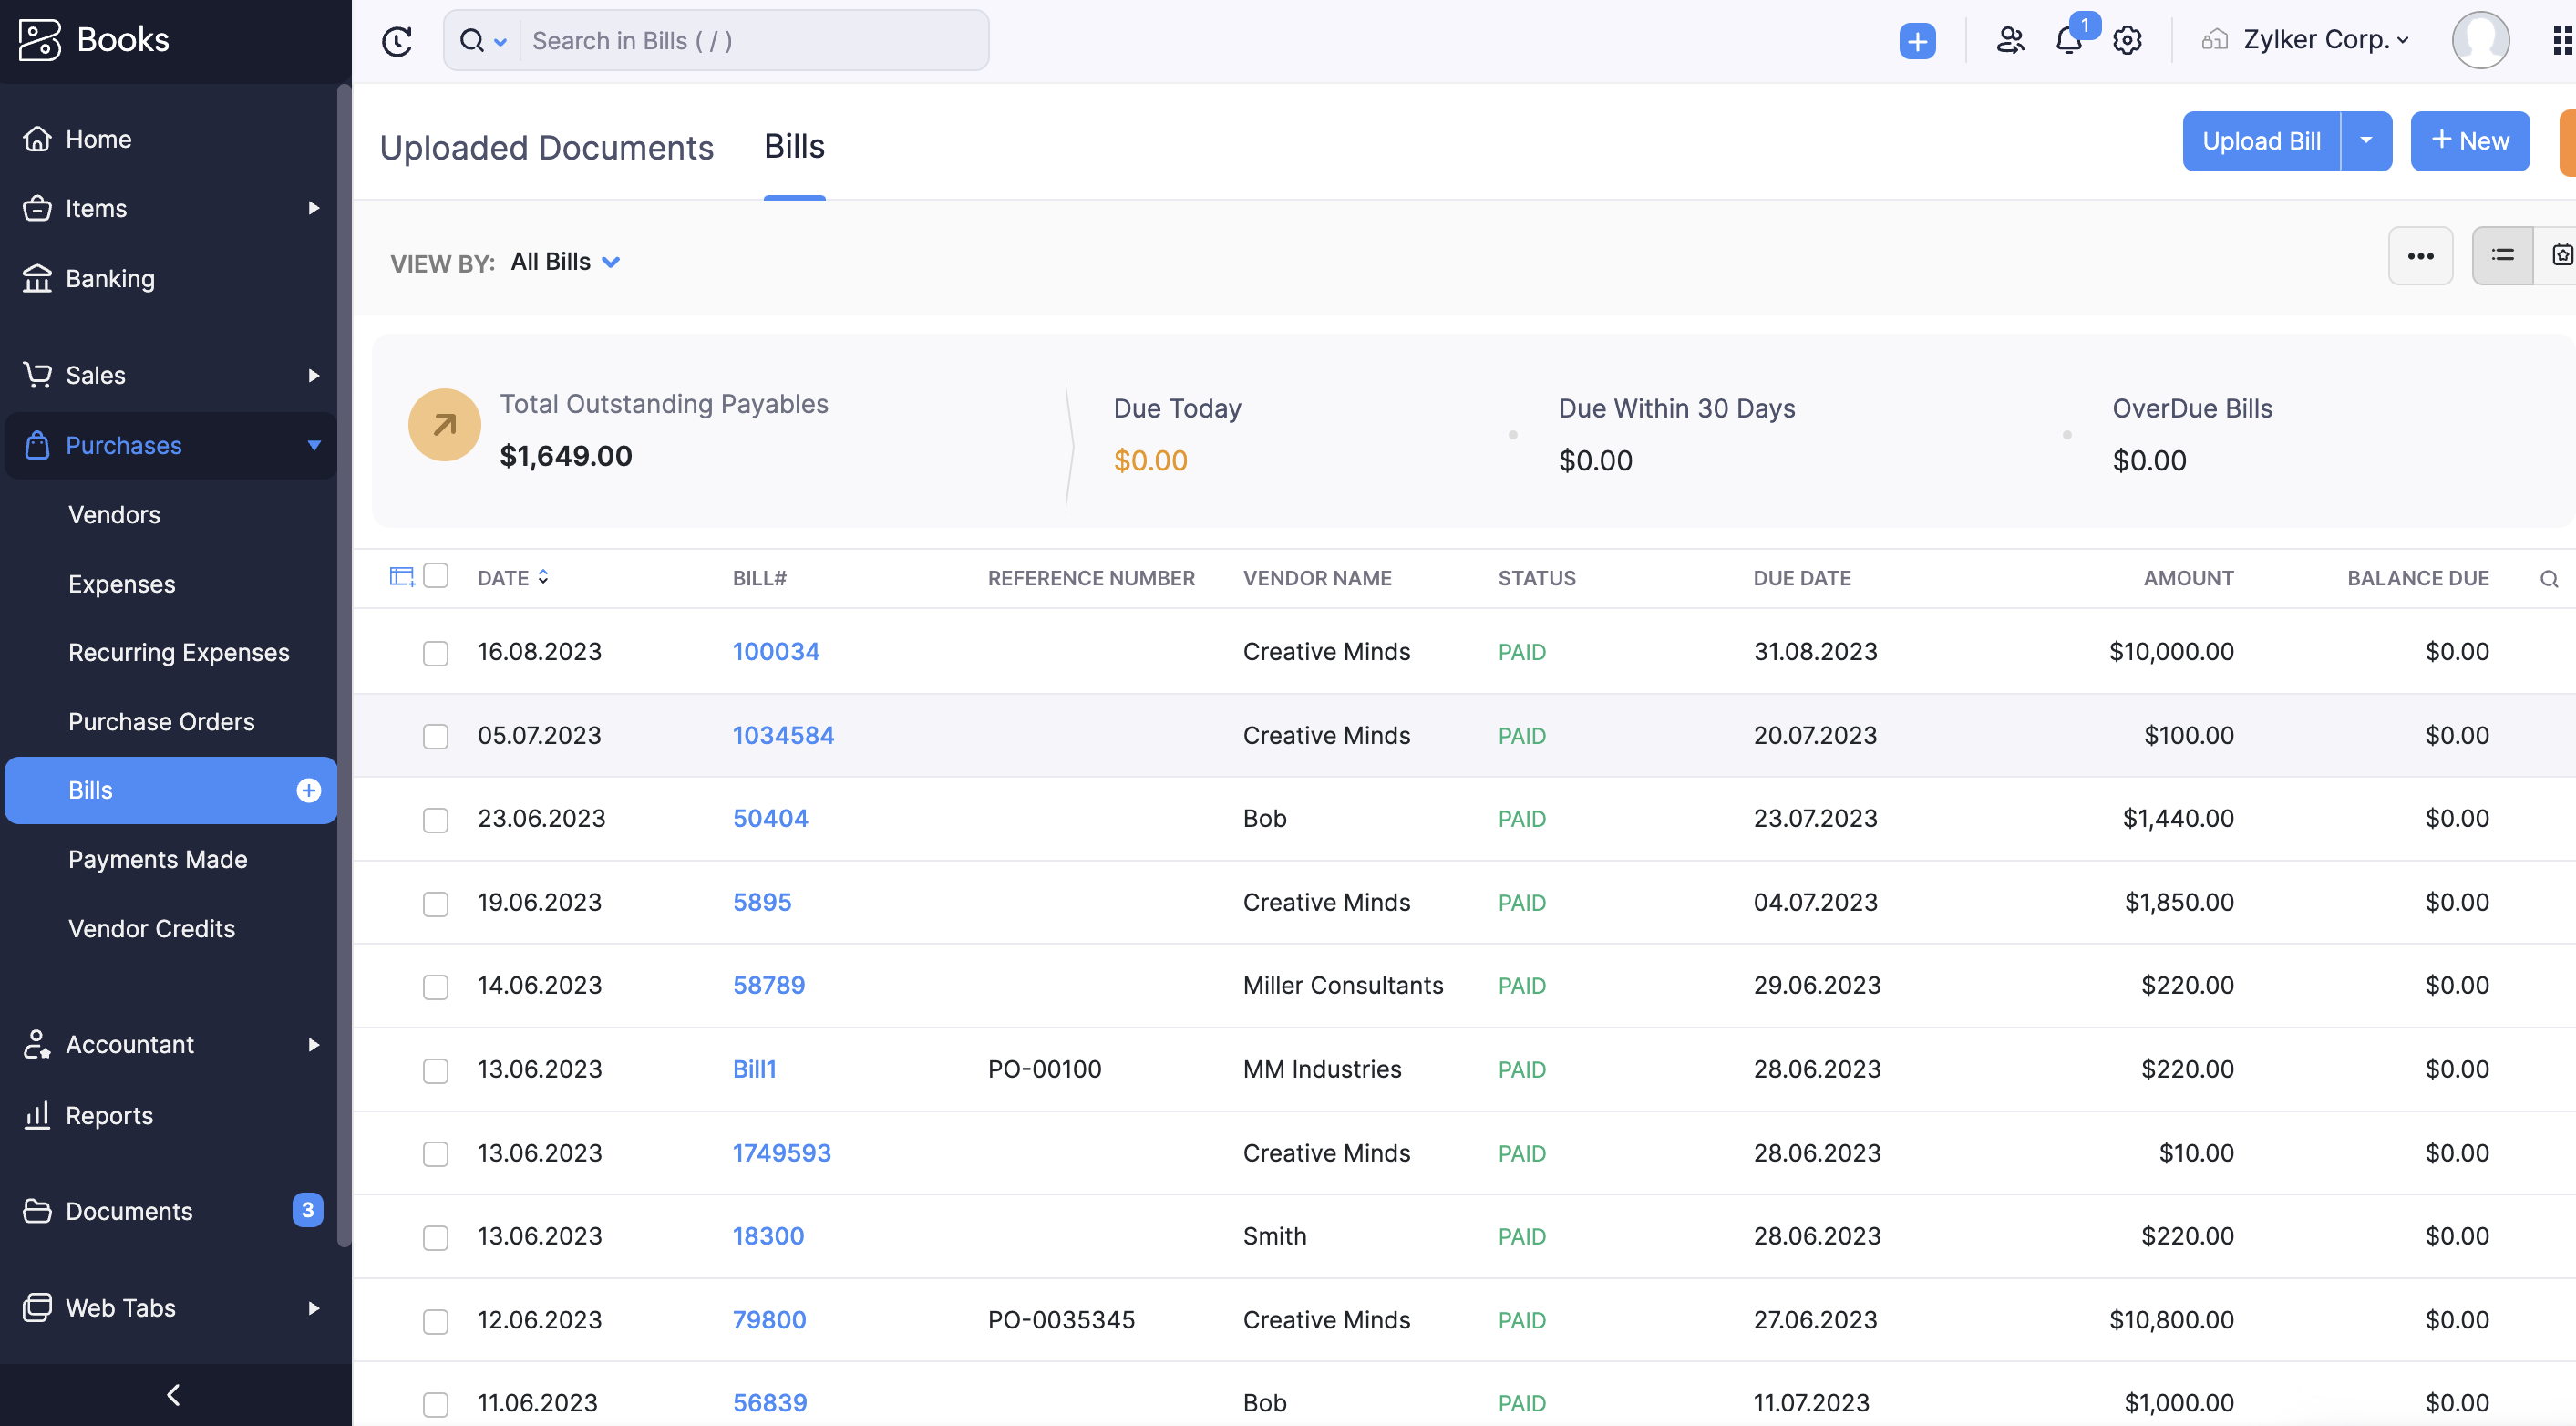This screenshot has width=2576, height=1426.
Task: Click the blue quick create plus icon
Action: tap(1916, 41)
